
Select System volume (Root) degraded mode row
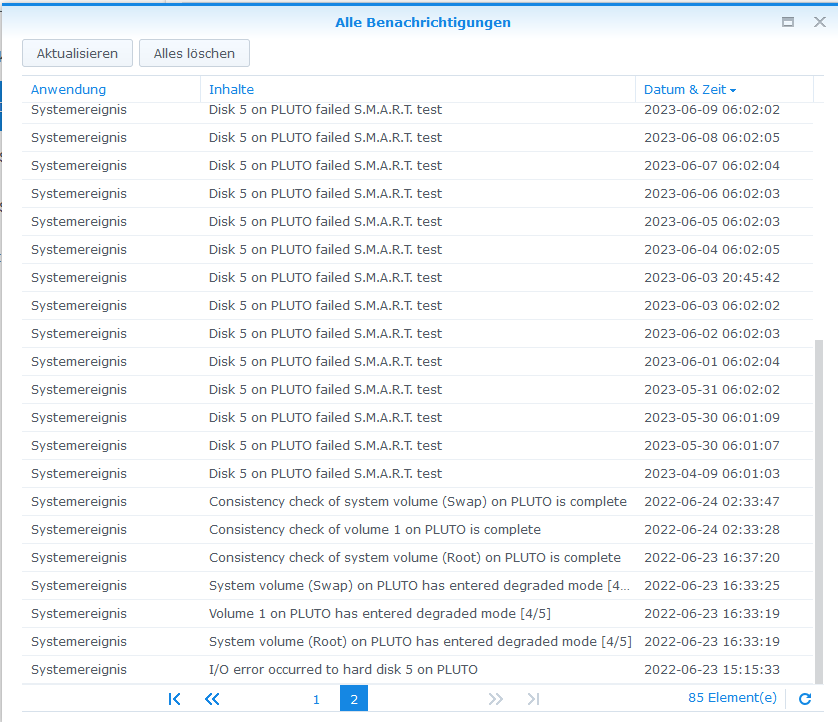point(417,642)
